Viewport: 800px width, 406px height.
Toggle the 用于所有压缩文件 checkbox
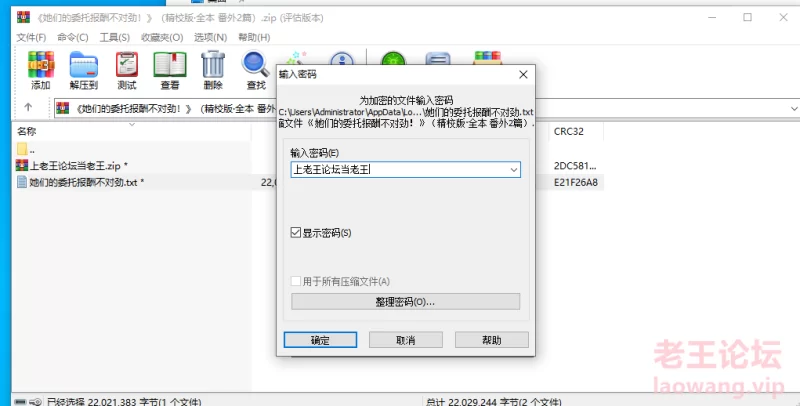[295, 281]
